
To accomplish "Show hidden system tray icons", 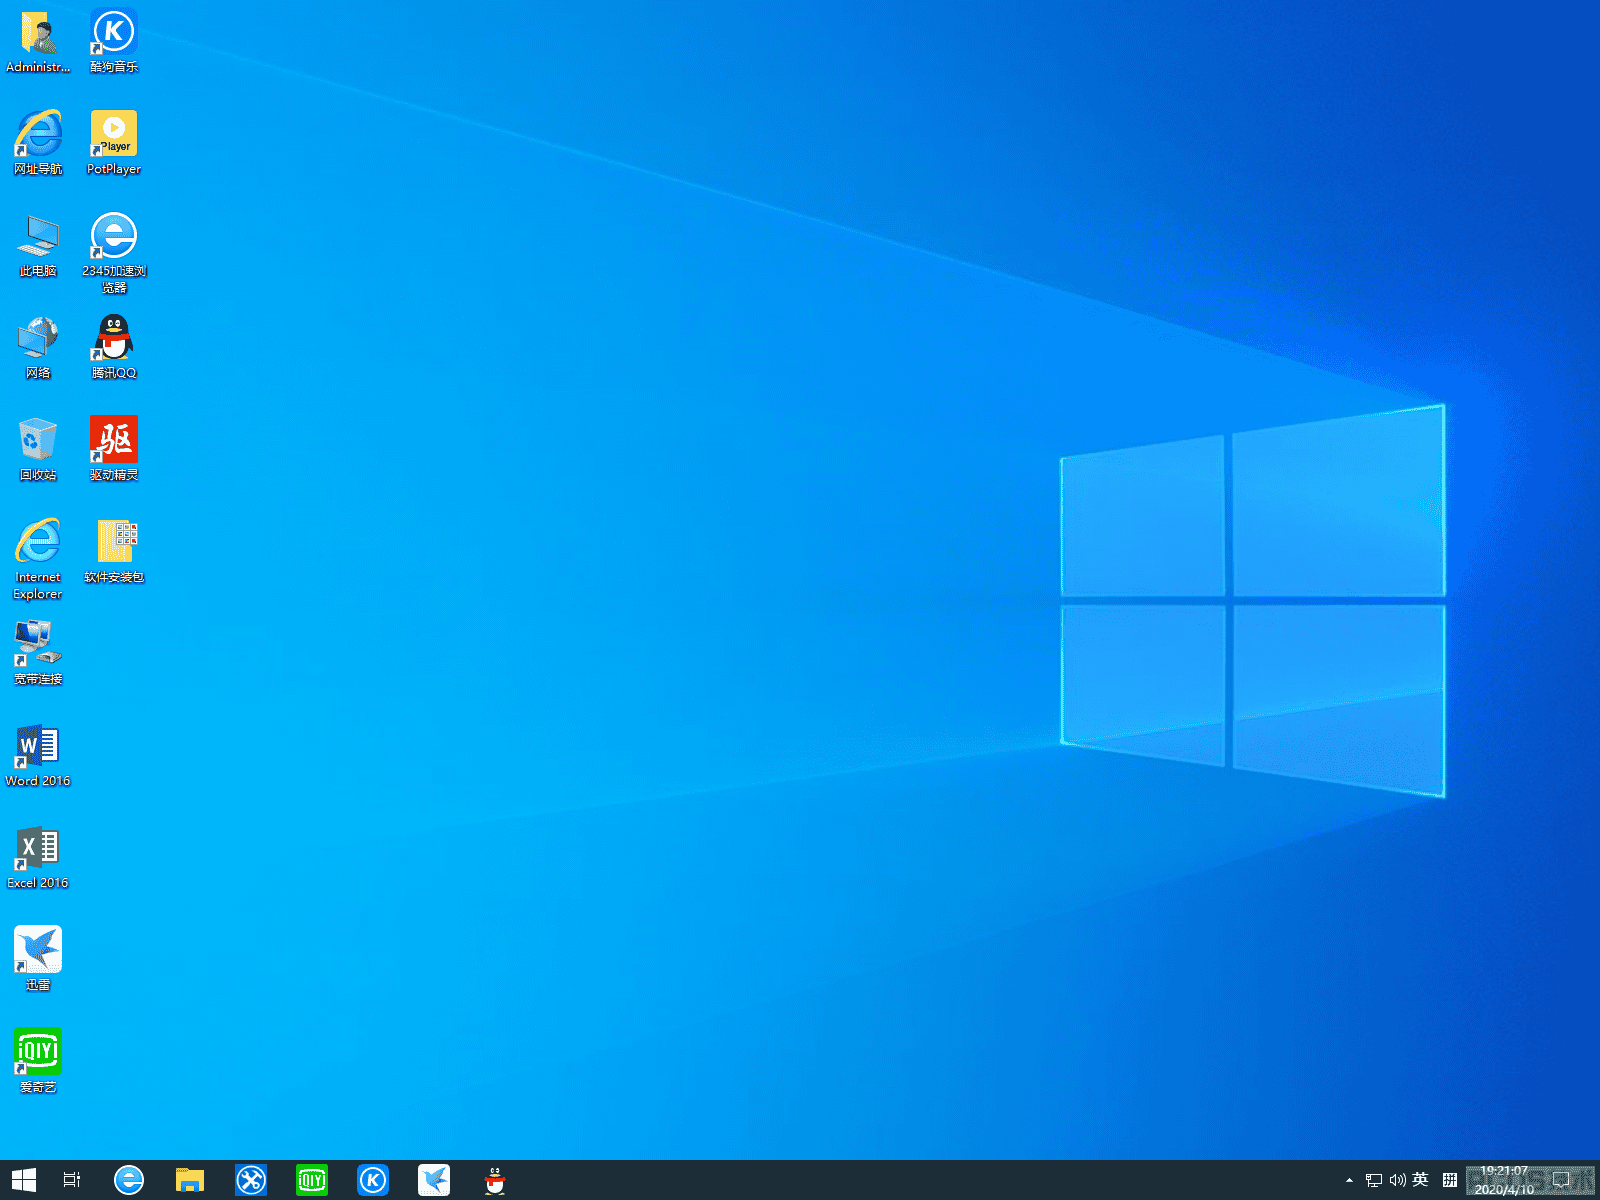I will (x=1349, y=1180).
